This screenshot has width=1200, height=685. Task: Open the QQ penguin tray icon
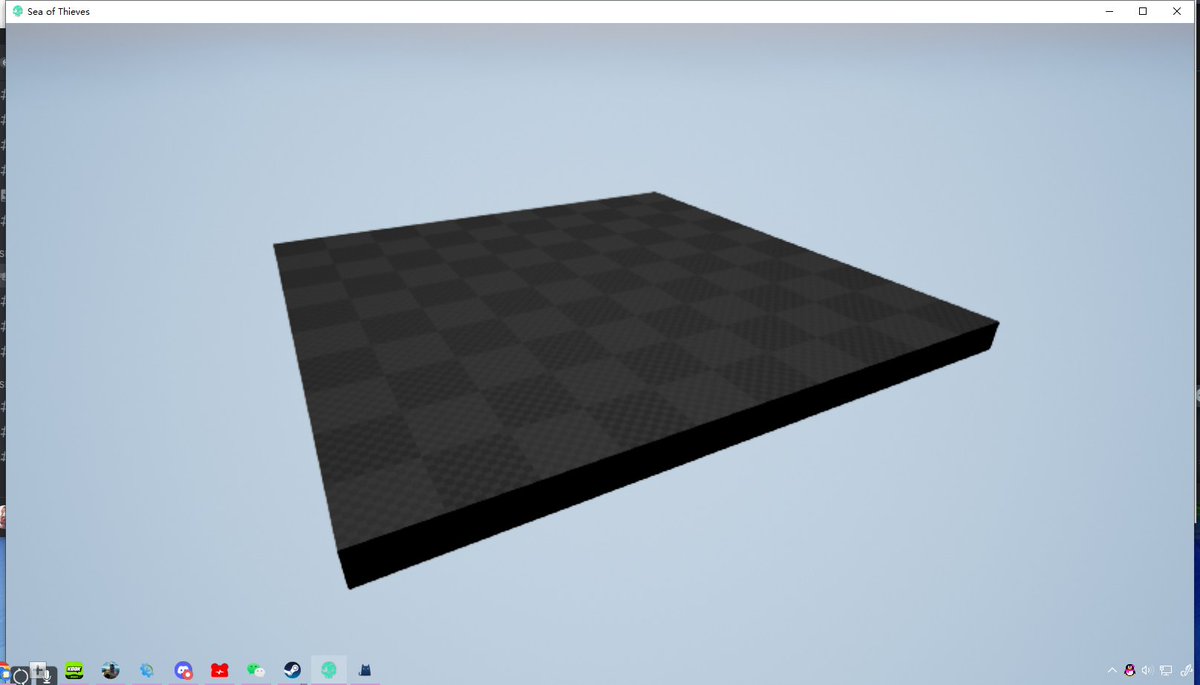coord(1130,670)
